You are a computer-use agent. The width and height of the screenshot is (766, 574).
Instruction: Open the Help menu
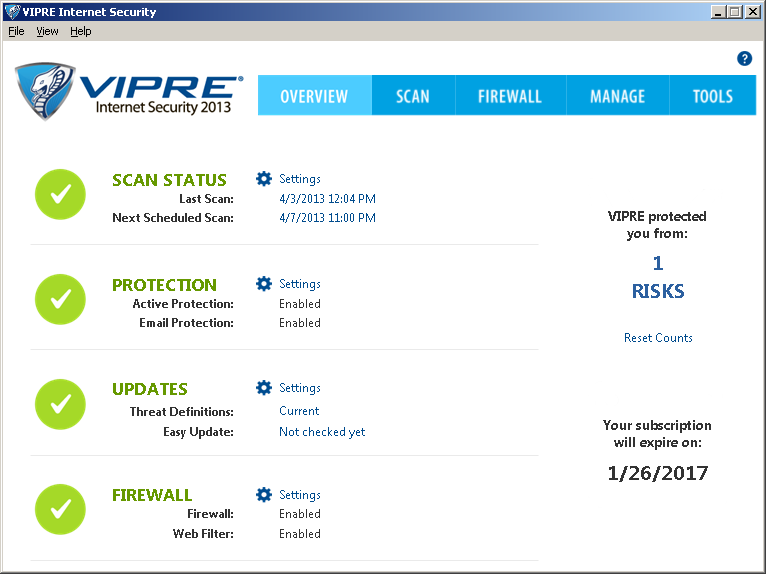point(81,31)
